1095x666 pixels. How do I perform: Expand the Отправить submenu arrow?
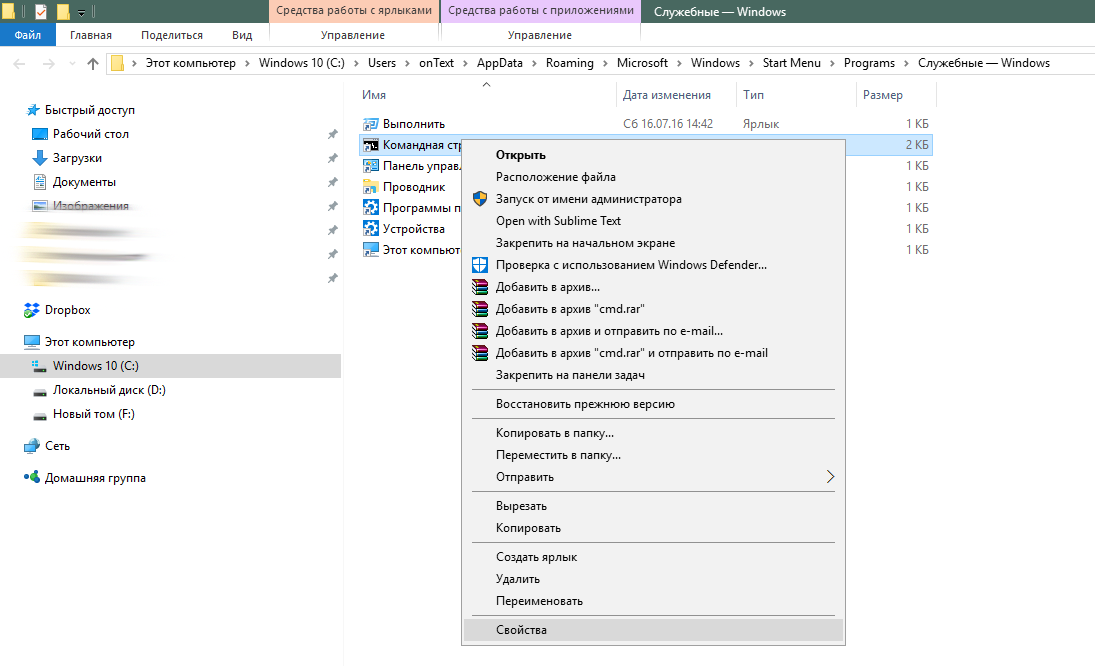point(830,477)
